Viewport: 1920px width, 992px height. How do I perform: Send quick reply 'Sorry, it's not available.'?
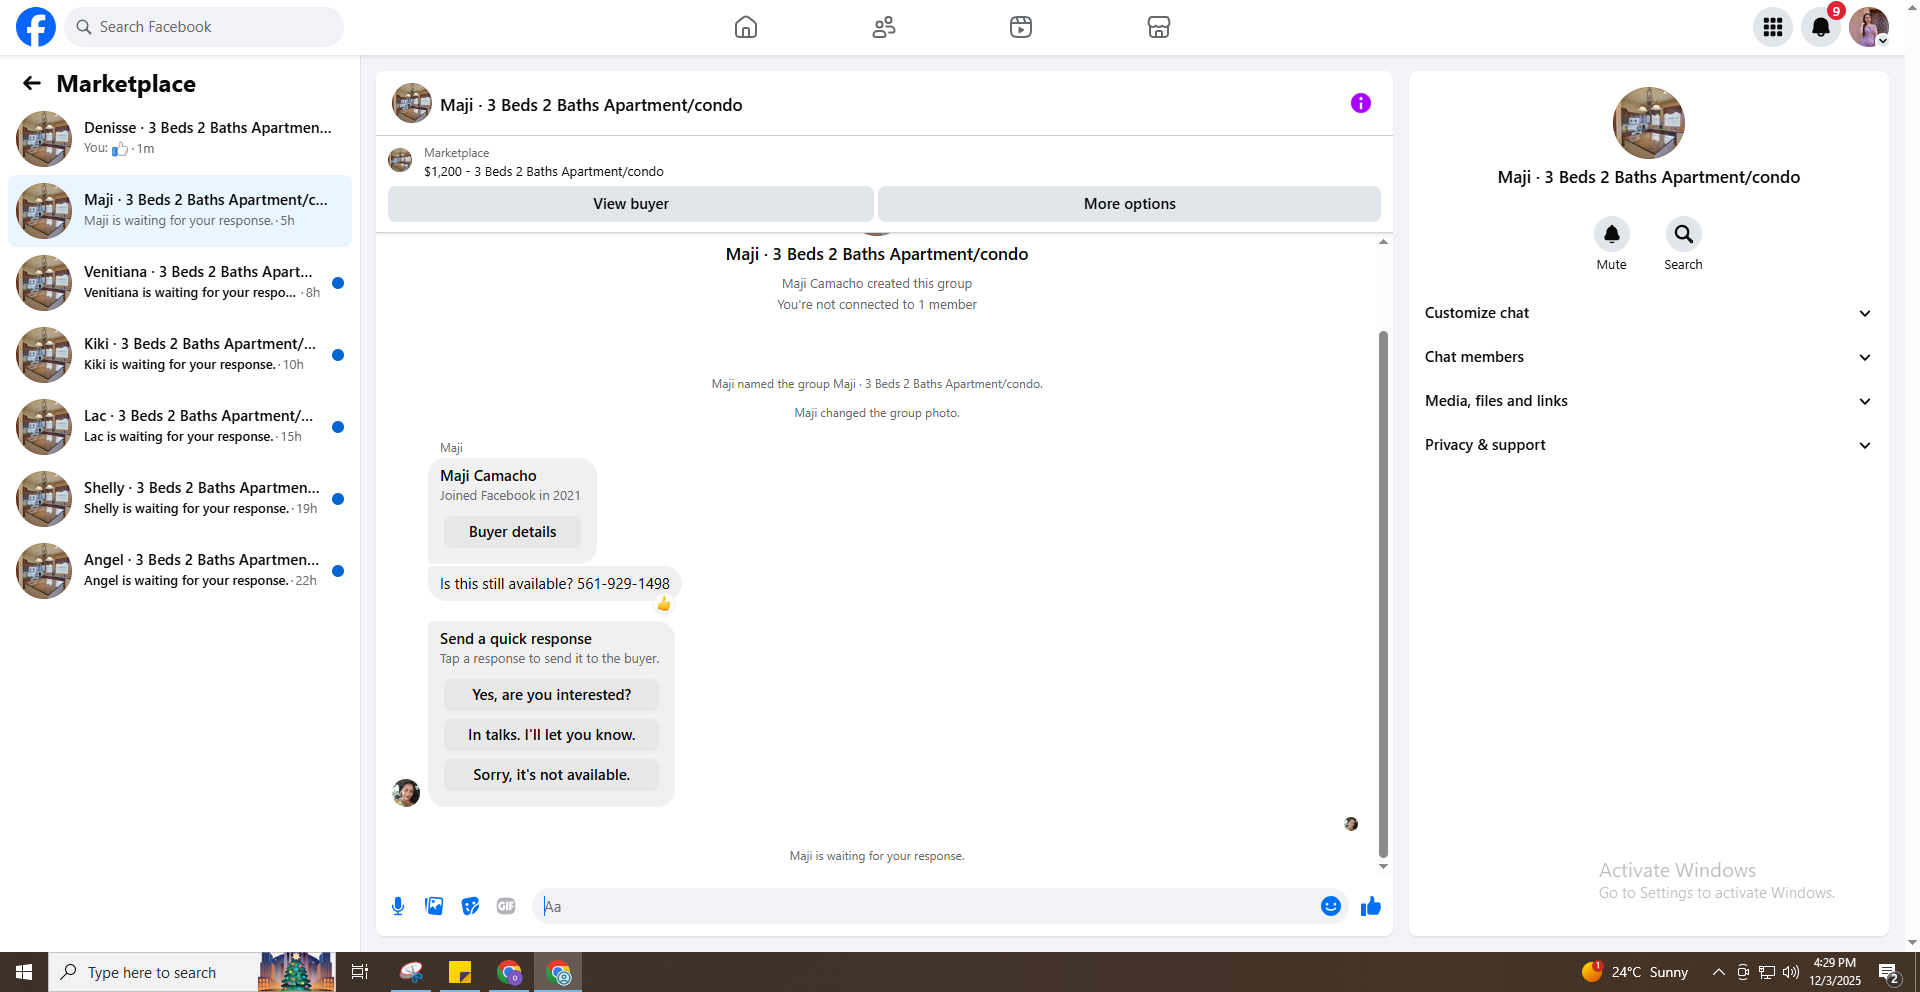(x=552, y=775)
